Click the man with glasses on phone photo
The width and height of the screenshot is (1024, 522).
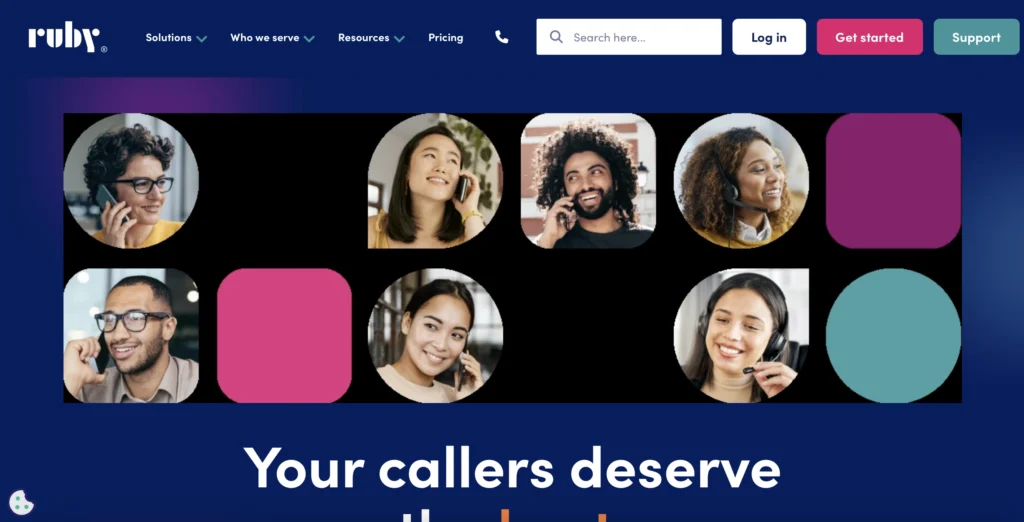(131, 336)
